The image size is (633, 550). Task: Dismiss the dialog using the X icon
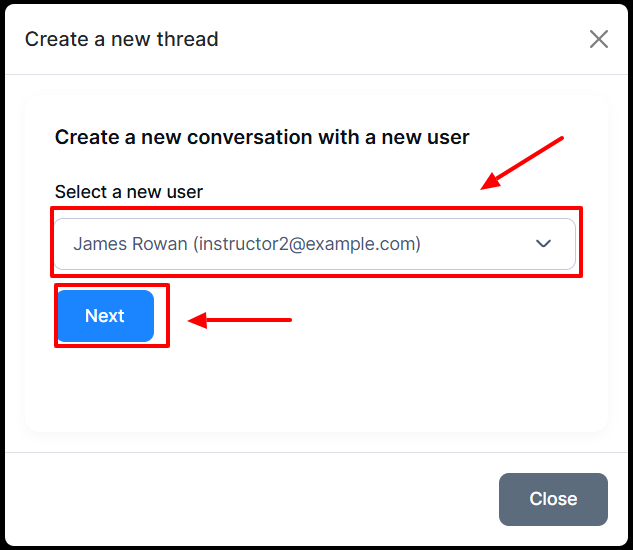coord(599,39)
